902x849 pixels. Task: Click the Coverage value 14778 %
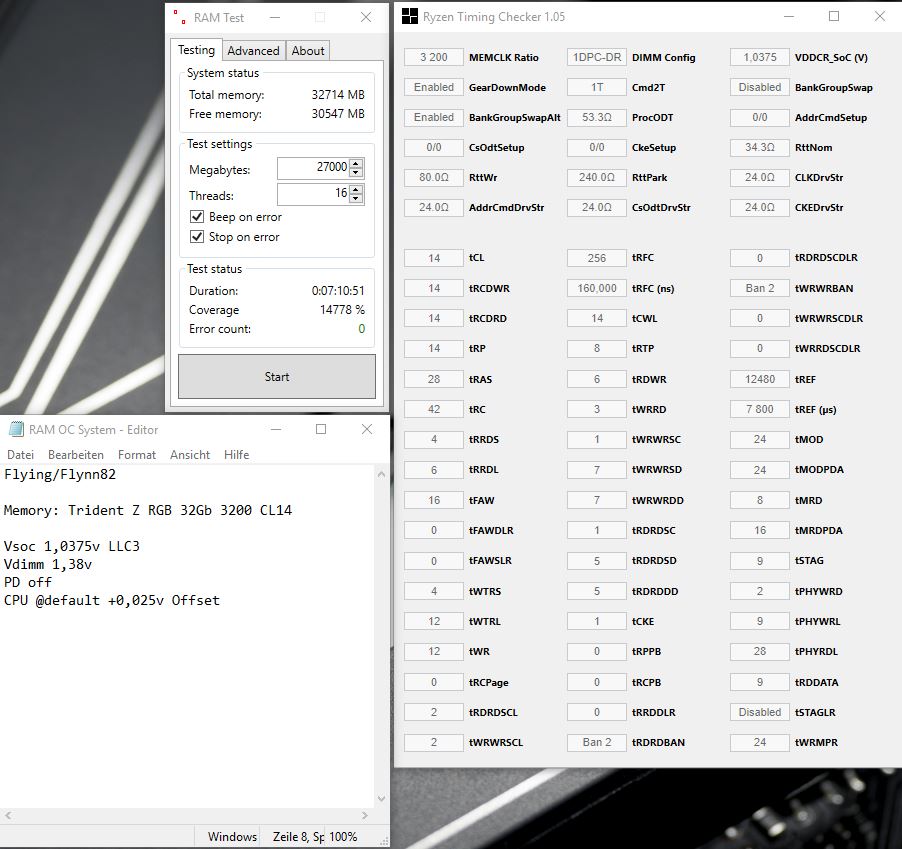pos(342,310)
